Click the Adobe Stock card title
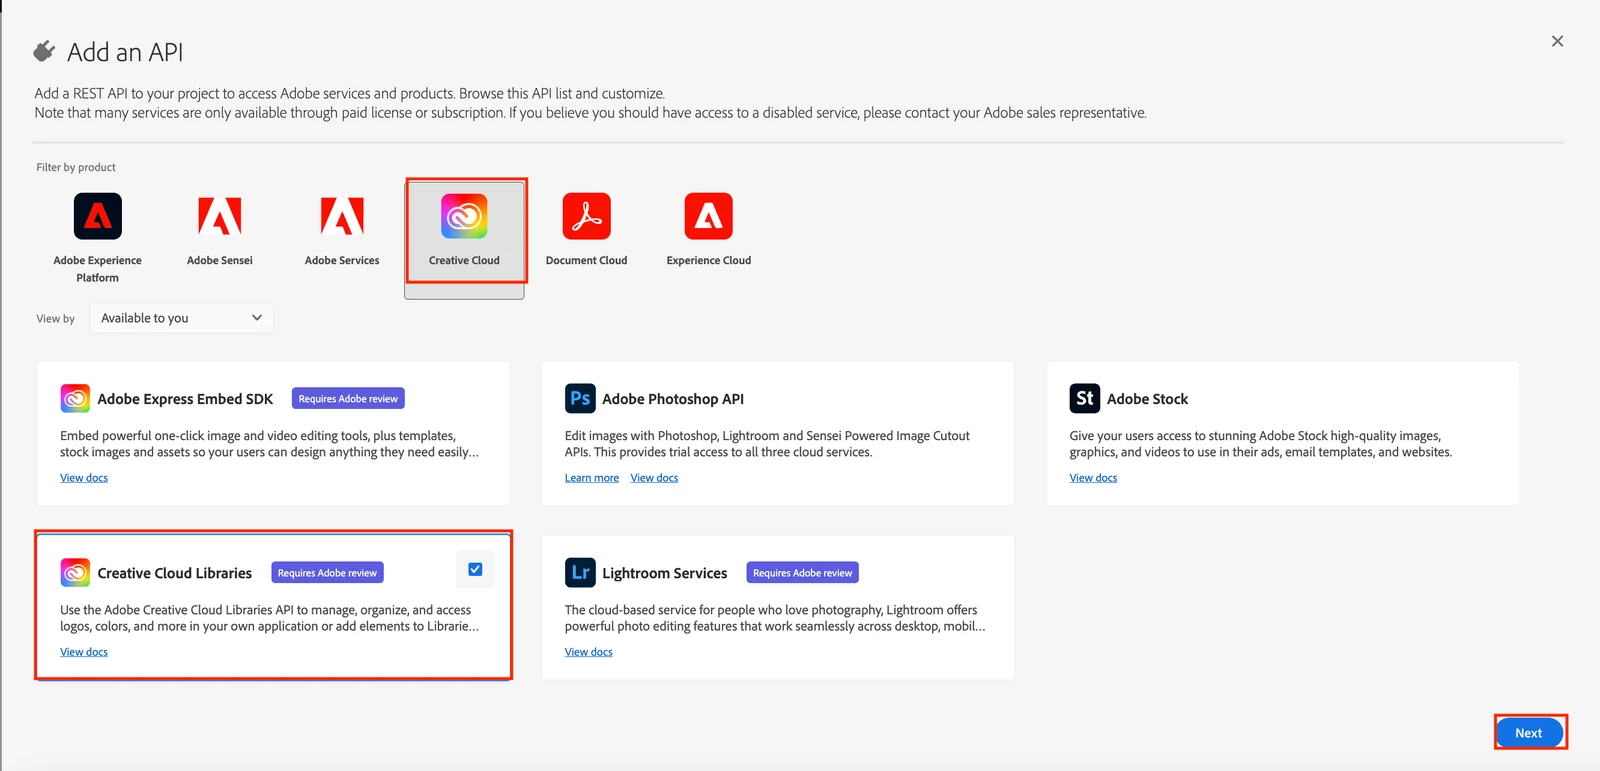This screenshot has height=771, width=1600. pos(1147,399)
